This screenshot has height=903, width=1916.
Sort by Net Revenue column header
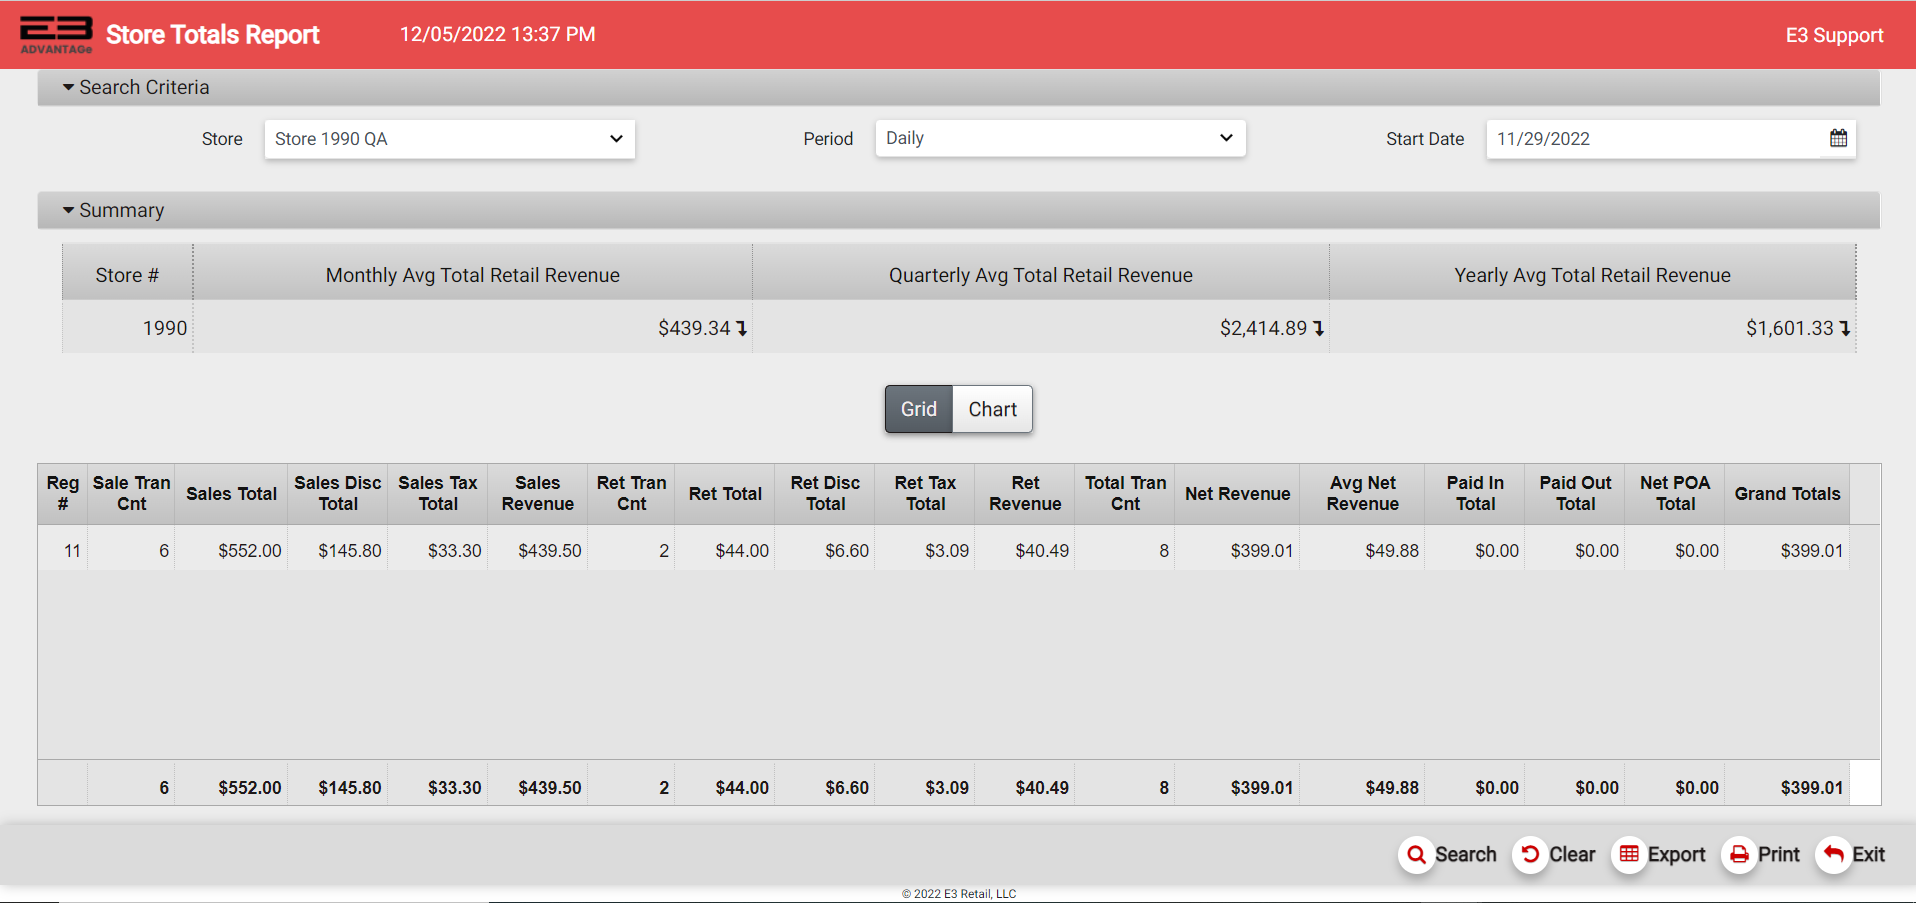[1237, 494]
